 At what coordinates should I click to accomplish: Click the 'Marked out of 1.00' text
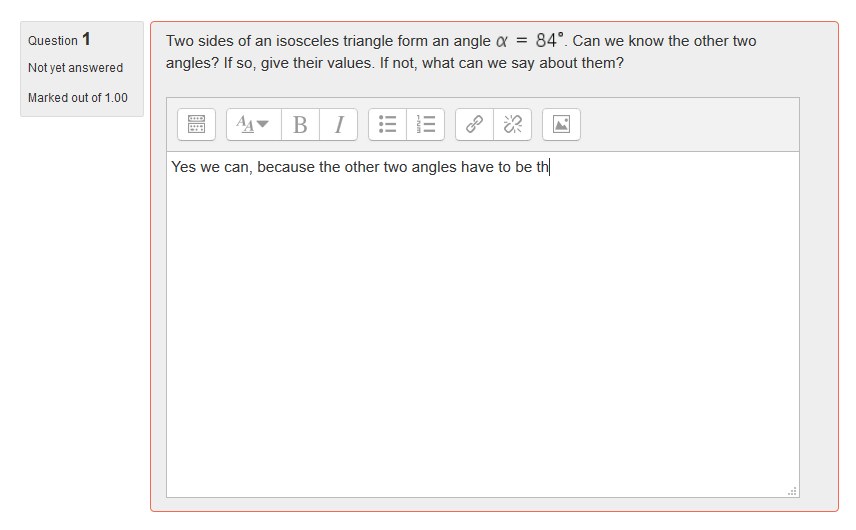78,98
